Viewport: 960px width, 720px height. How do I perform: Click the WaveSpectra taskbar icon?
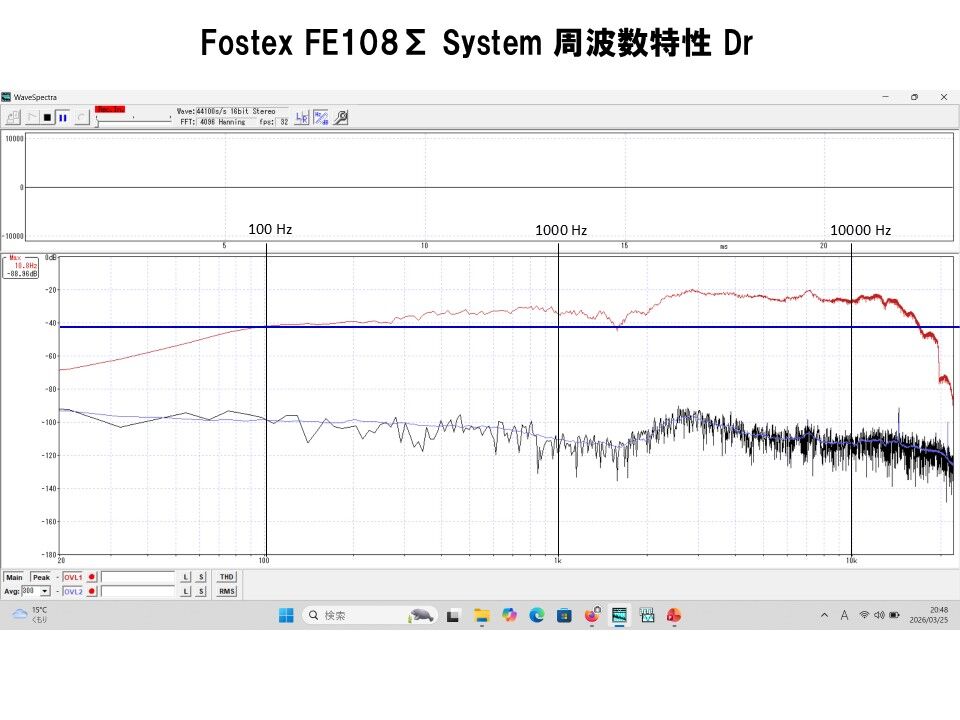(620, 615)
